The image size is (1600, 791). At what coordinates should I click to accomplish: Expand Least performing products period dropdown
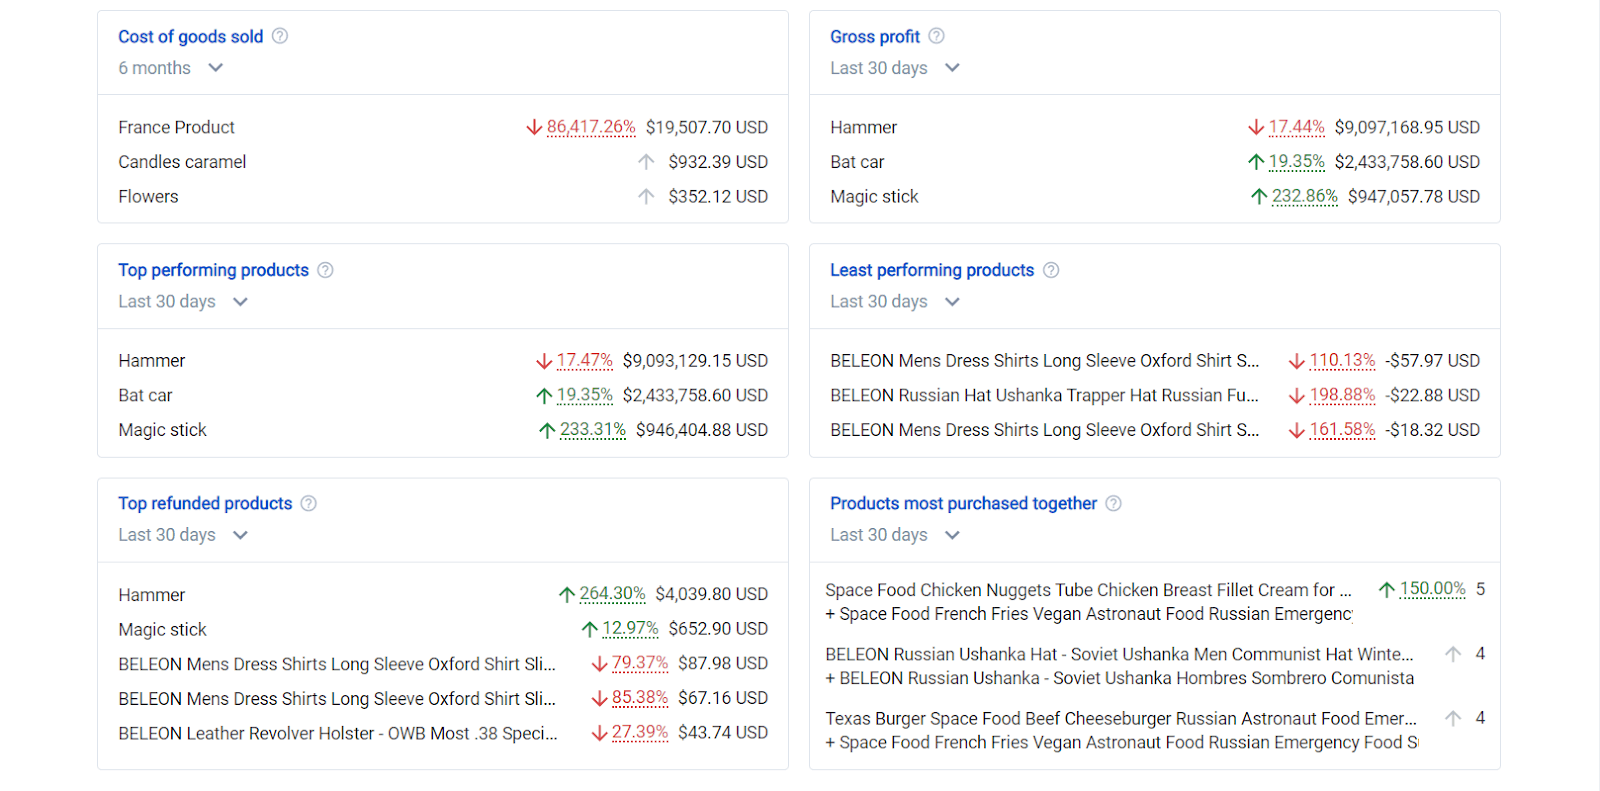pos(894,302)
